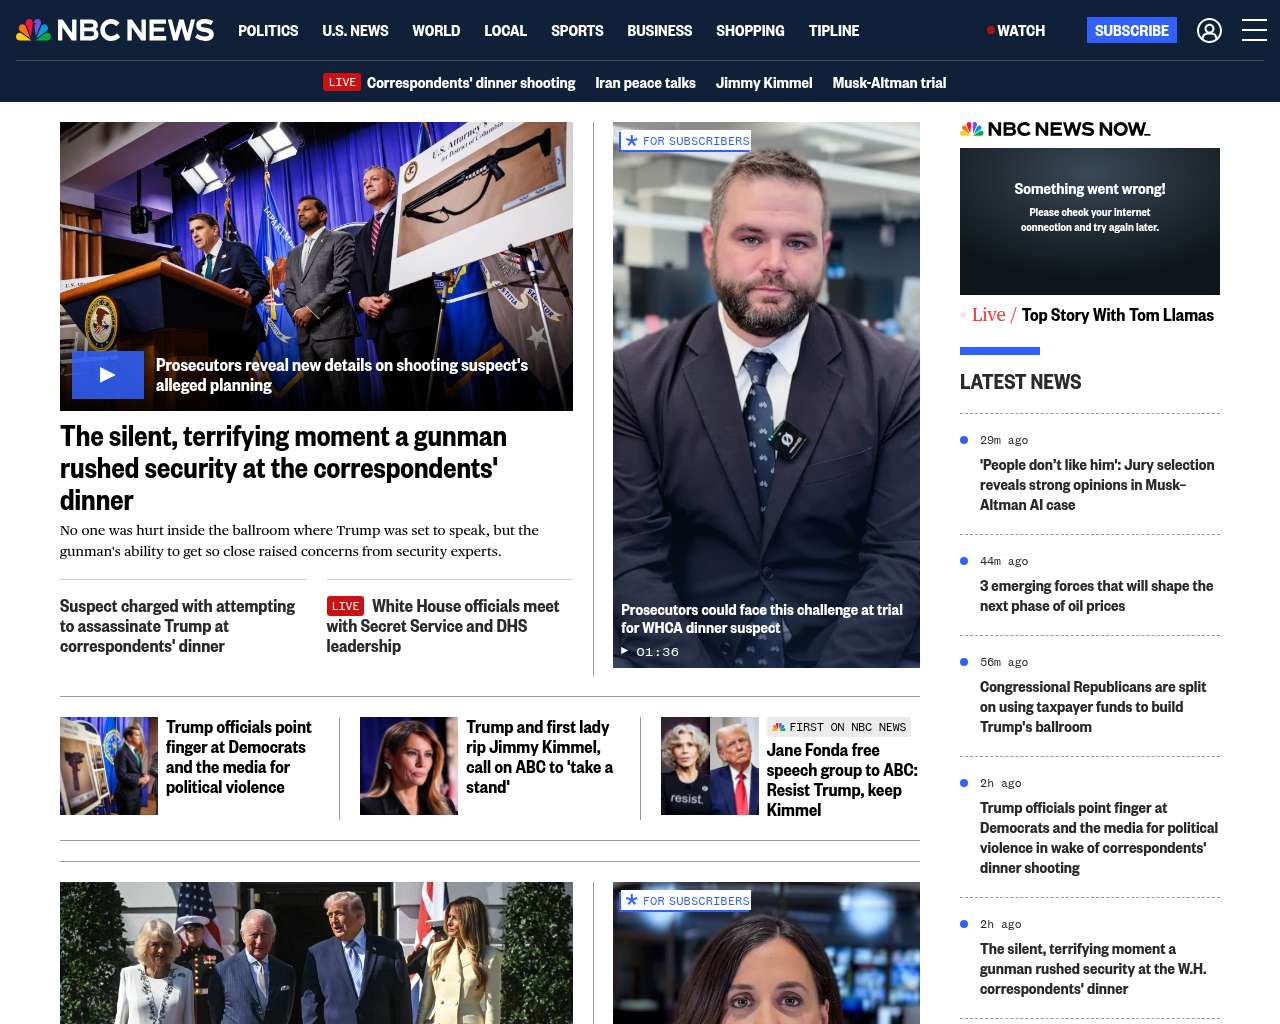Image resolution: width=1280 pixels, height=1024 pixels.
Task: Open the user account profile icon
Action: point(1209,31)
